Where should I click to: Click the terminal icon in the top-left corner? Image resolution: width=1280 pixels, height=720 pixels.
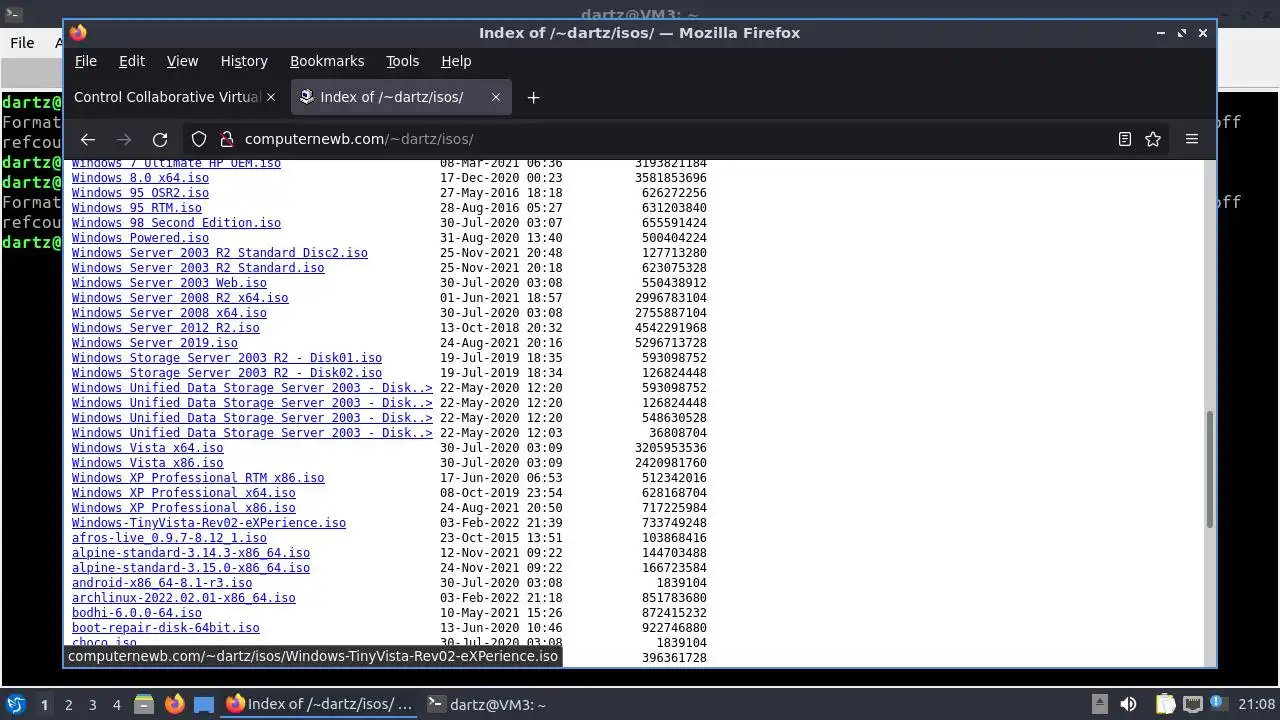click(x=13, y=15)
